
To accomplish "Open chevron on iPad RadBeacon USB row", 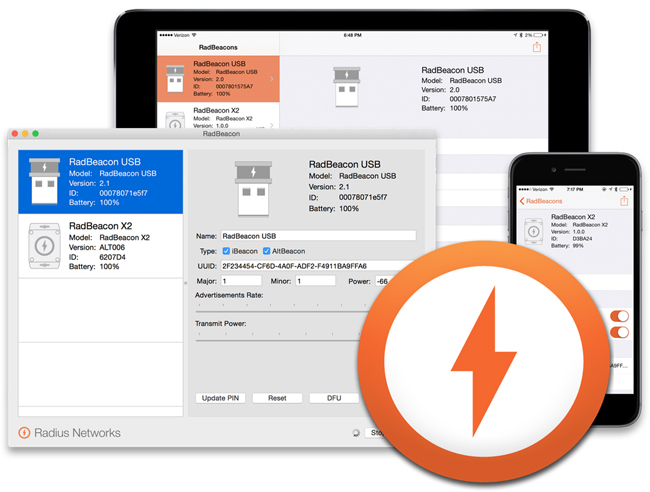I will (x=272, y=79).
